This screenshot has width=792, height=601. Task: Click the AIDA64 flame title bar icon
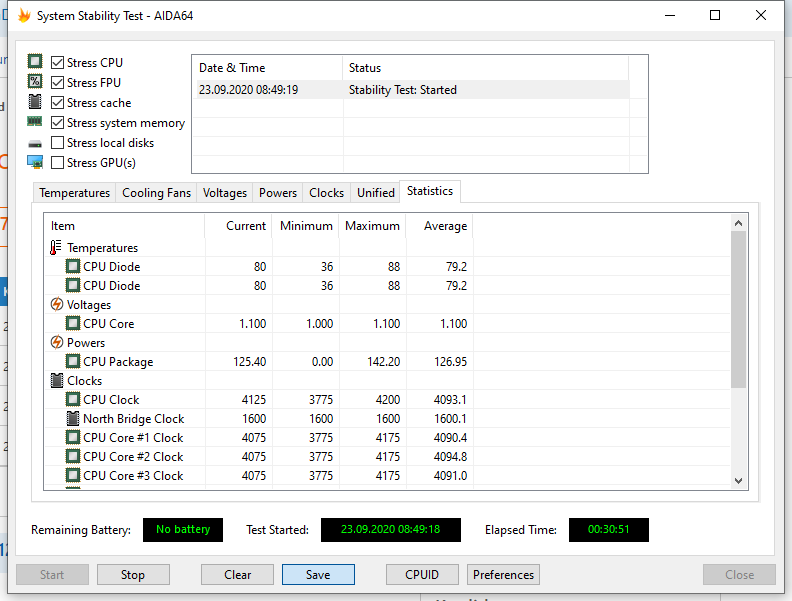click(24, 16)
